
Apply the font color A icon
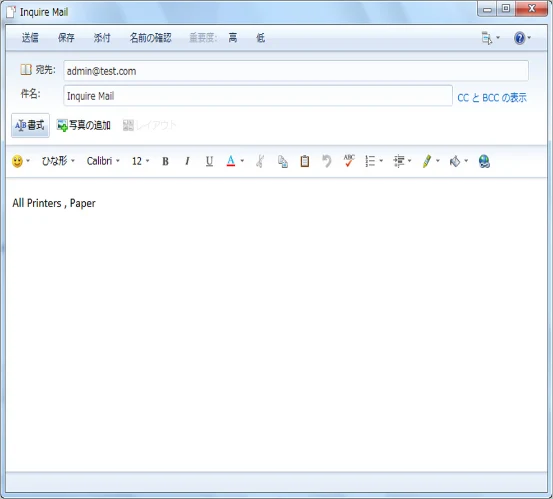click(x=231, y=161)
